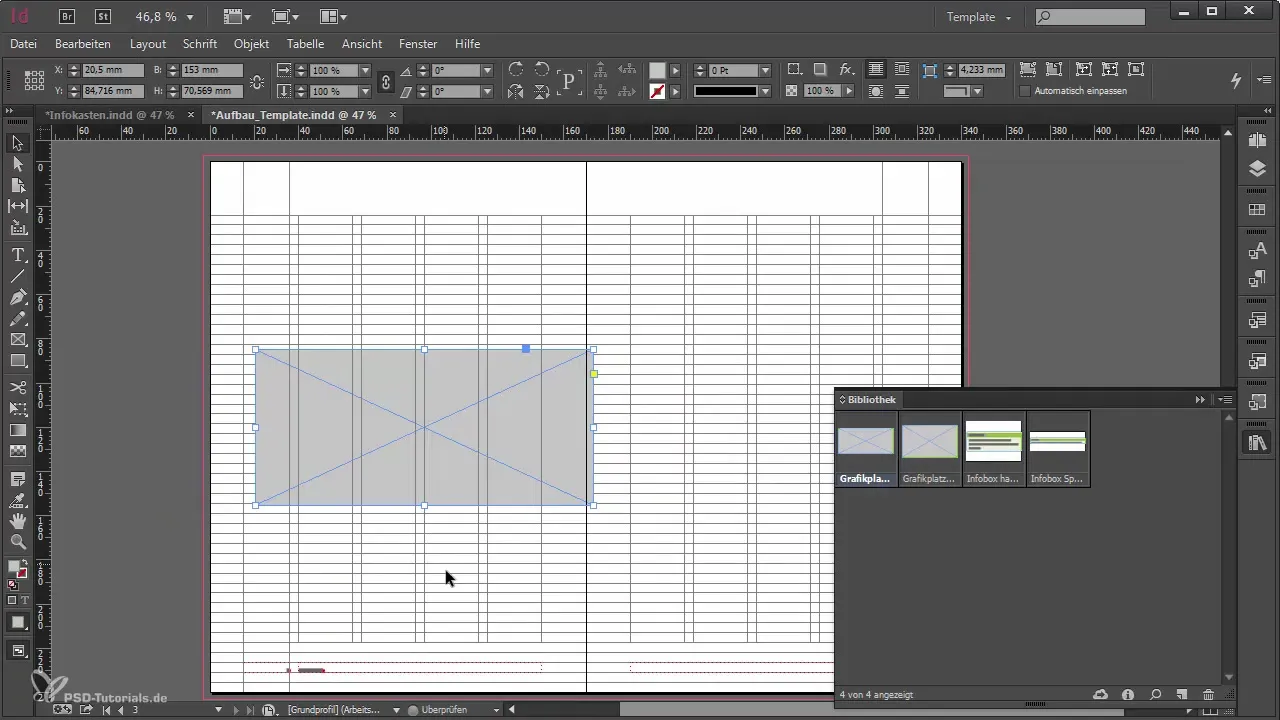This screenshot has height=720, width=1280.
Task: Select the Pen tool
Action: click(17, 298)
